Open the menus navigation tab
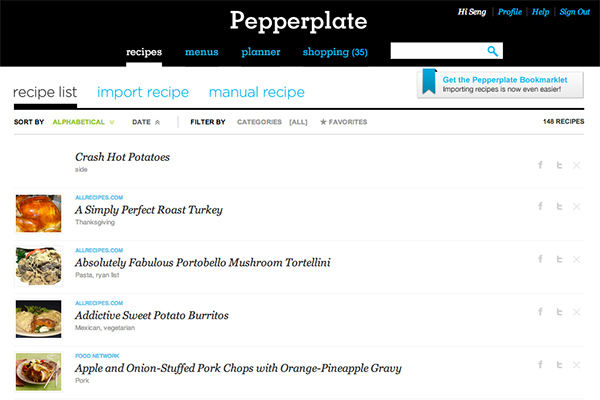 tap(201, 52)
